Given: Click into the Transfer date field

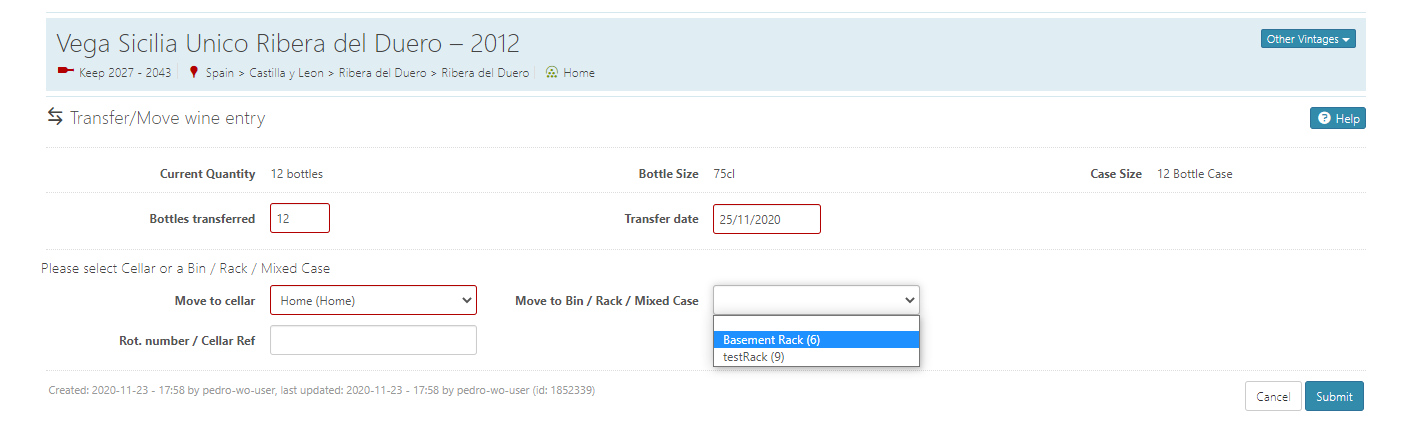Looking at the screenshot, I should pos(766,219).
